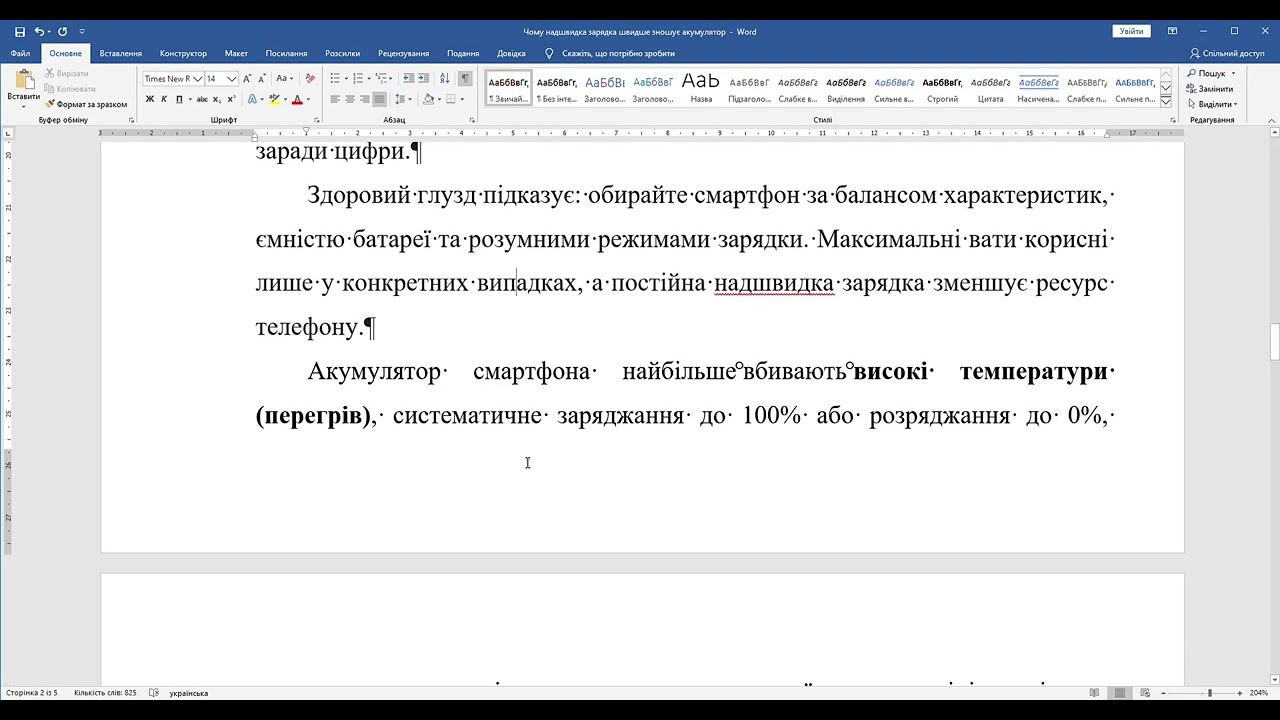Click the proofing language 'українська'

[189, 693]
